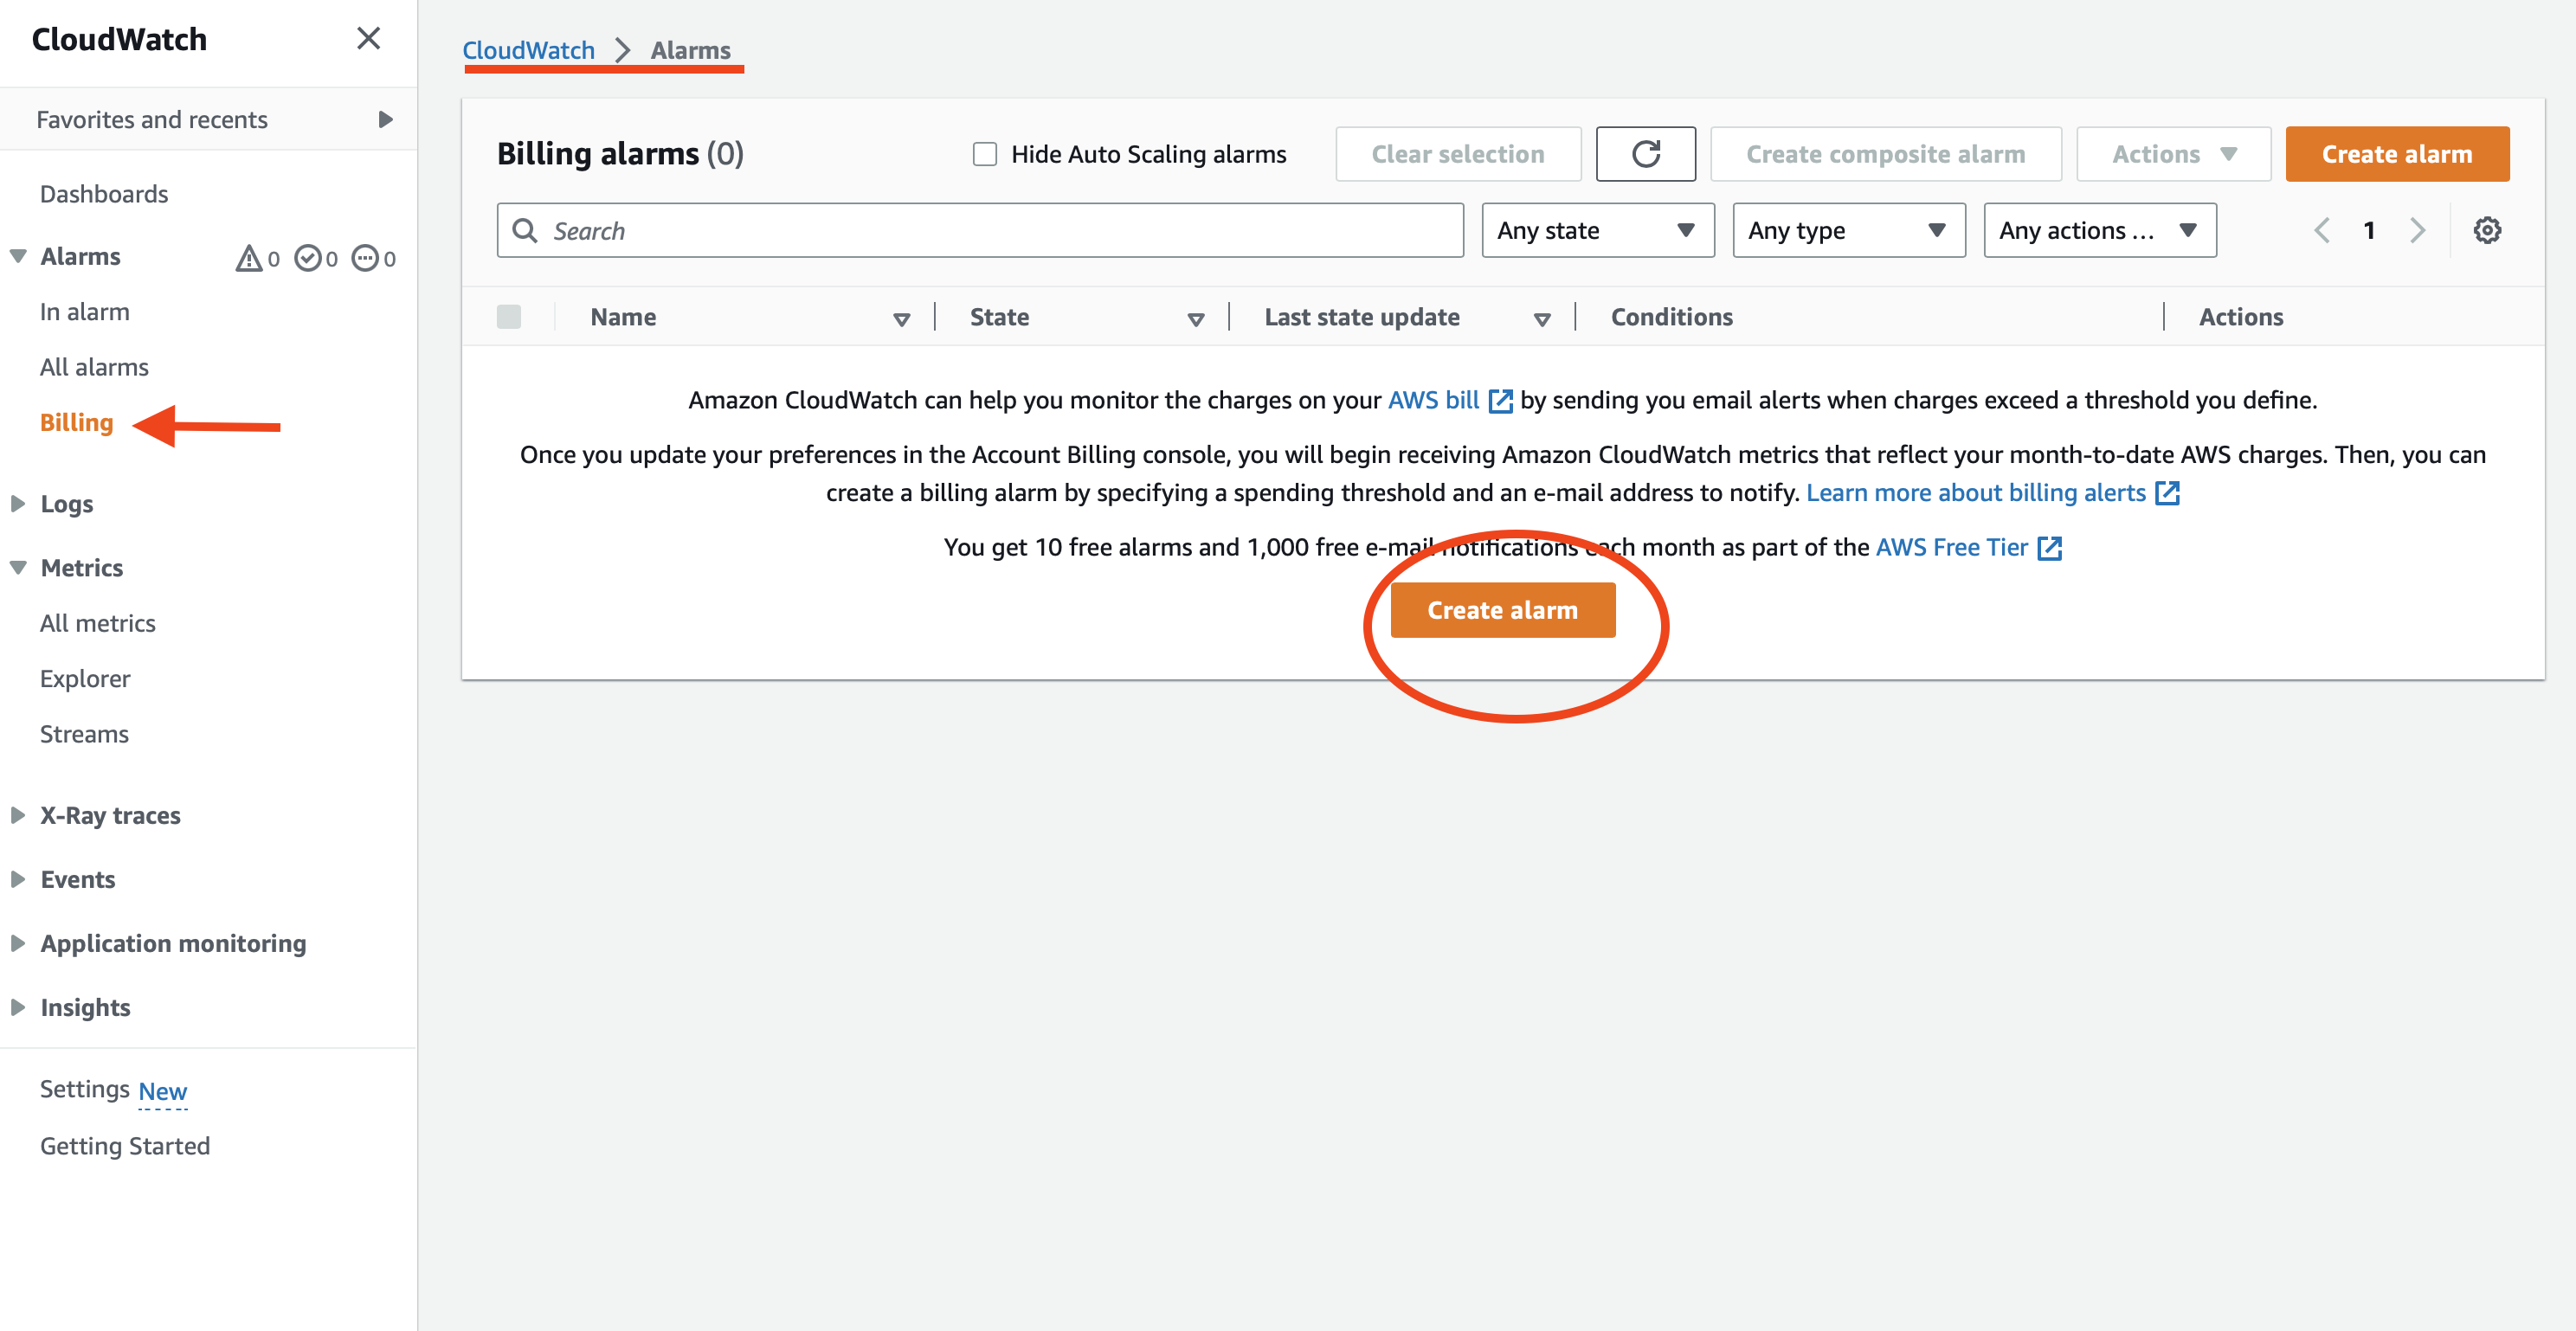Image resolution: width=2576 pixels, height=1331 pixels.
Task: Open the Any state dropdown
Action: [1596, 230]
